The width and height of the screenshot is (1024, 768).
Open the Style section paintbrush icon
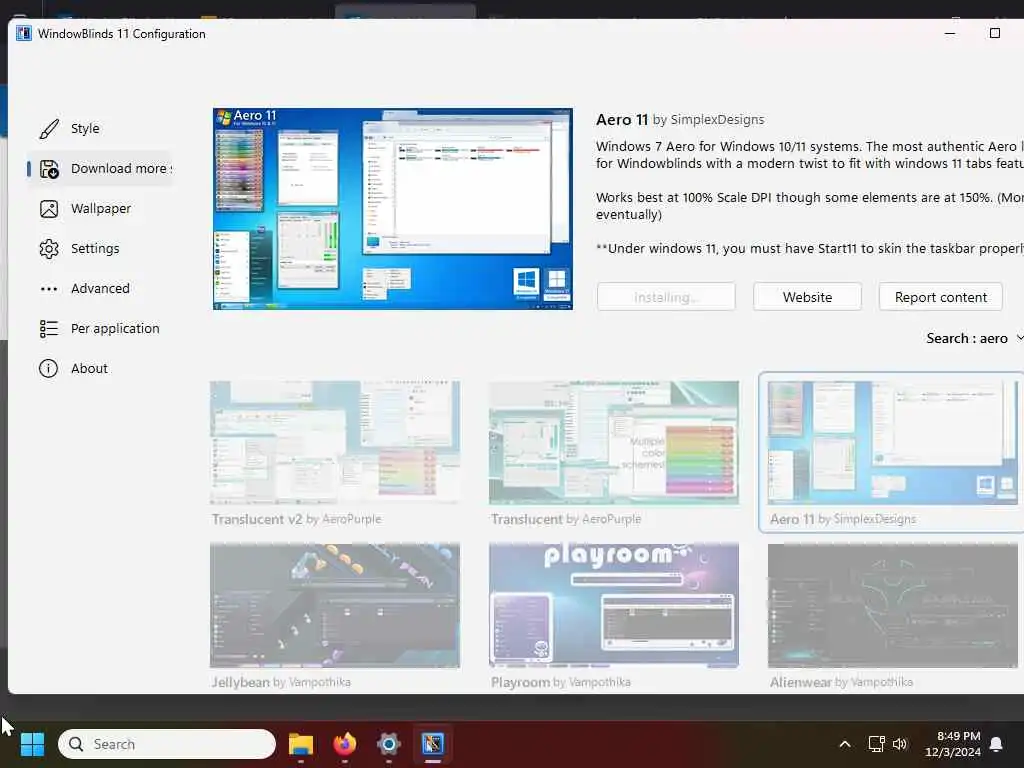pyautogui.click(x=49, y=129)
